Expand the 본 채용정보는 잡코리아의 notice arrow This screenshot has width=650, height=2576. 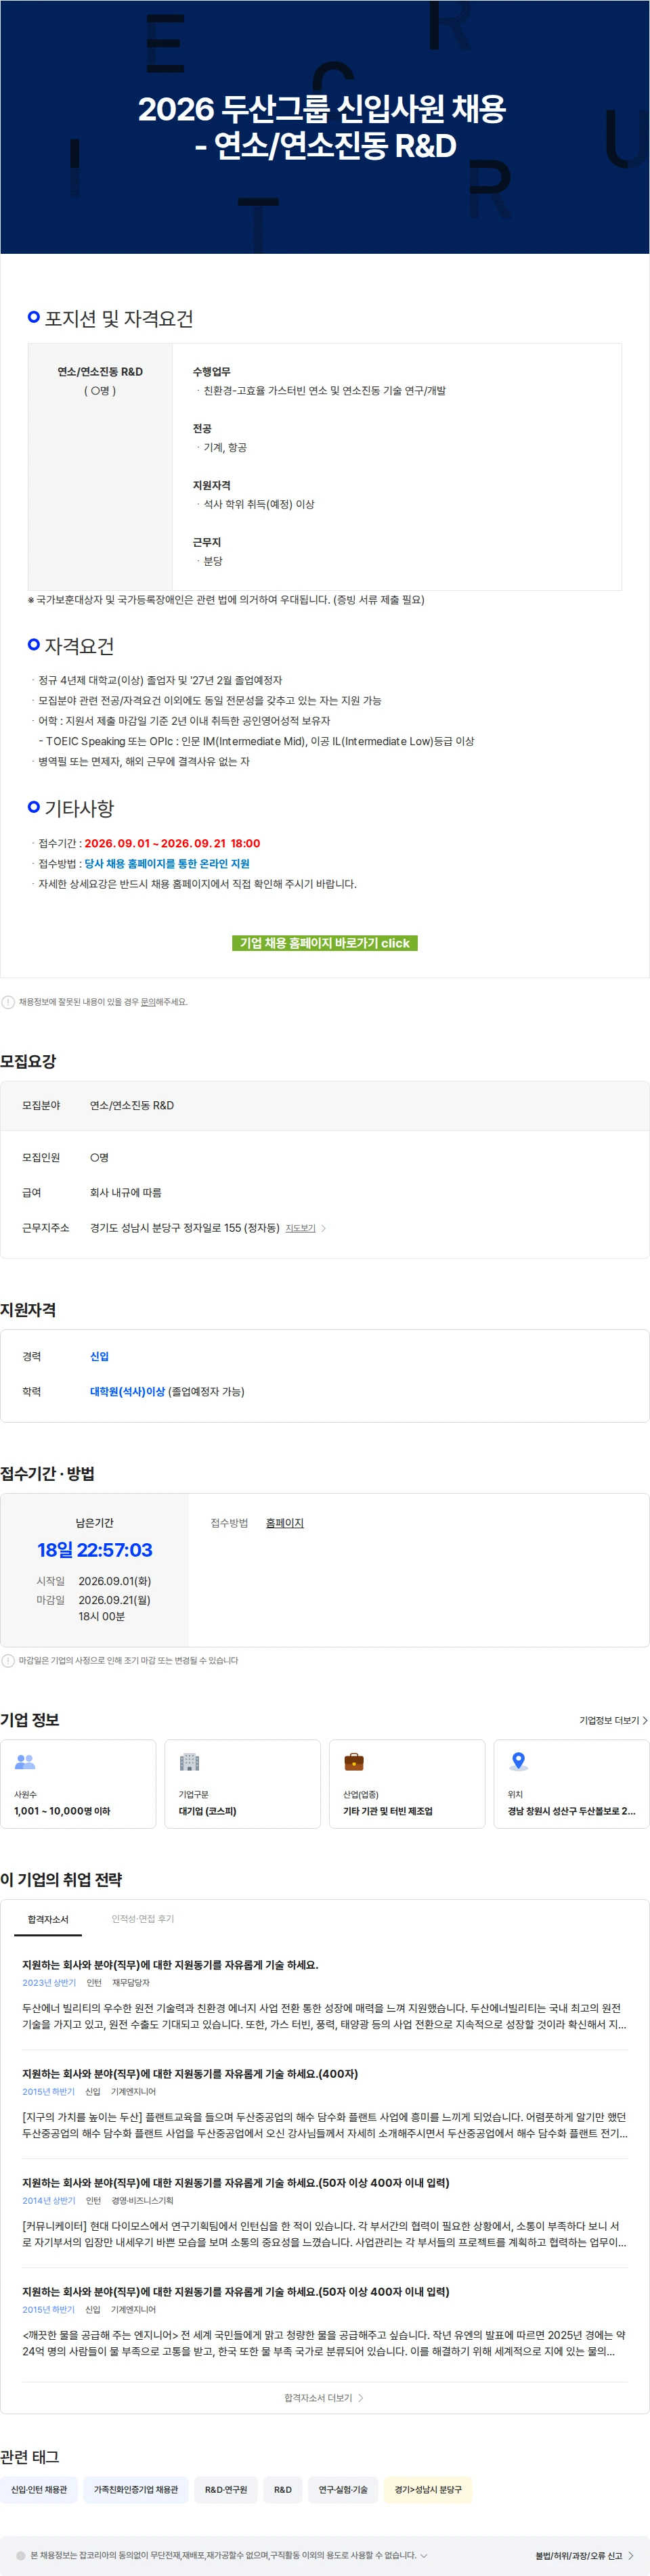coord(424,2556)
